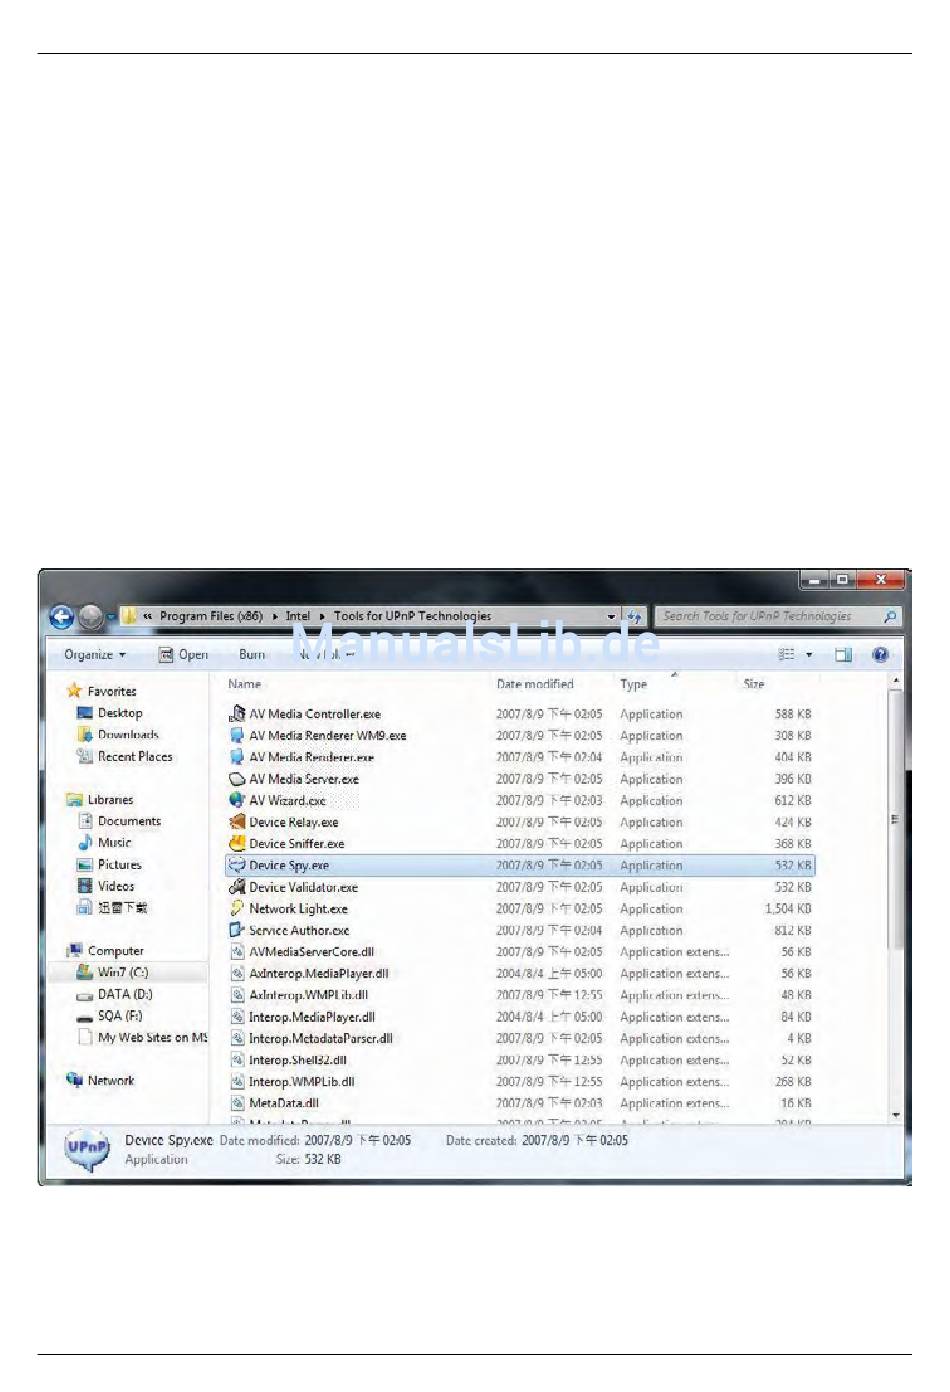Screen dimensions: 950x1392
Task: Click the Name column header
Action: coord(245,685)
